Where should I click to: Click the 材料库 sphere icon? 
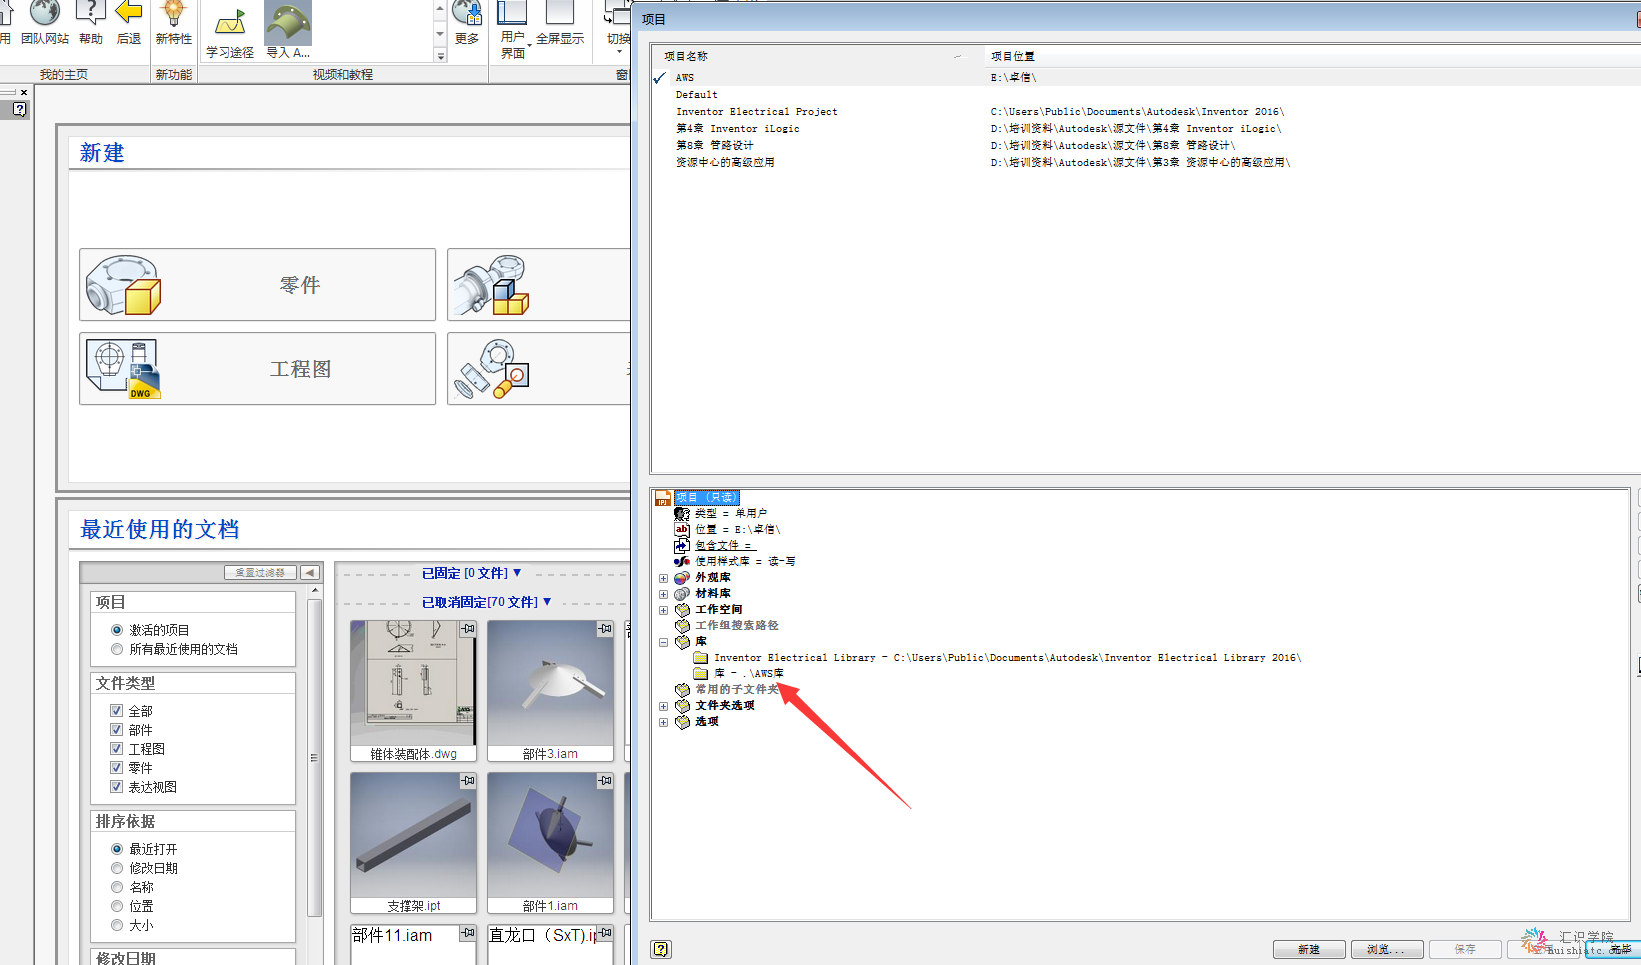(x=682, y=593)
